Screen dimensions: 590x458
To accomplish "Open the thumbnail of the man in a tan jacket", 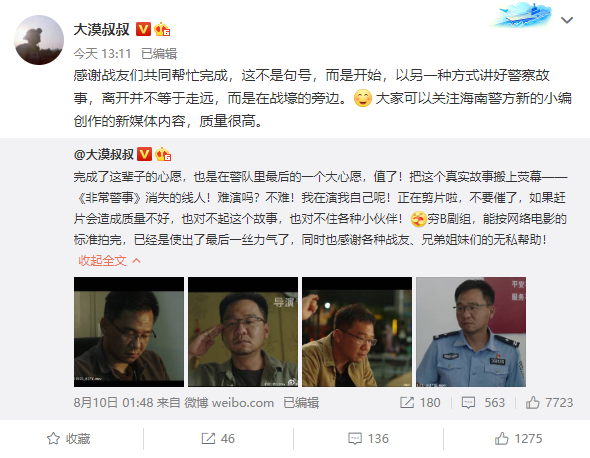I will pos(357,332).
